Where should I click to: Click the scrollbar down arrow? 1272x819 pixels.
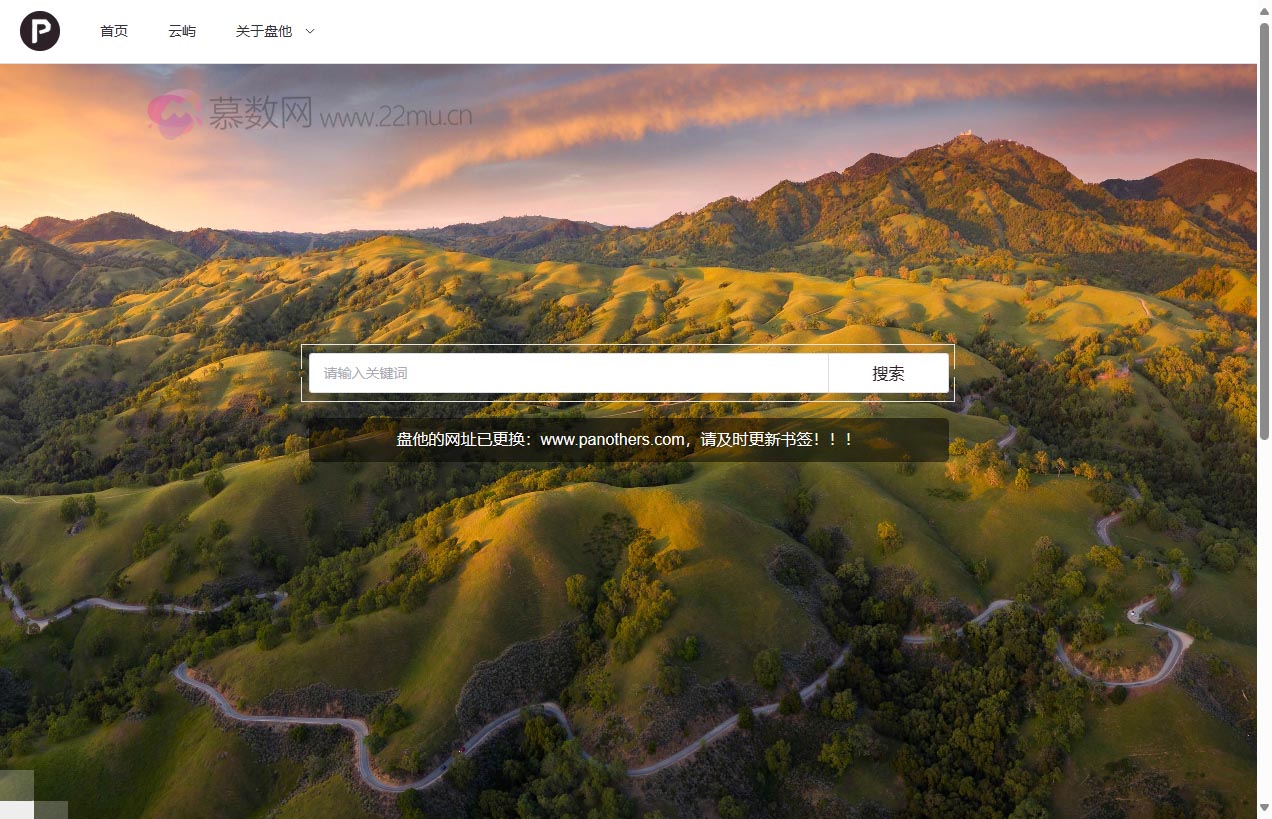click(1264, 807)
